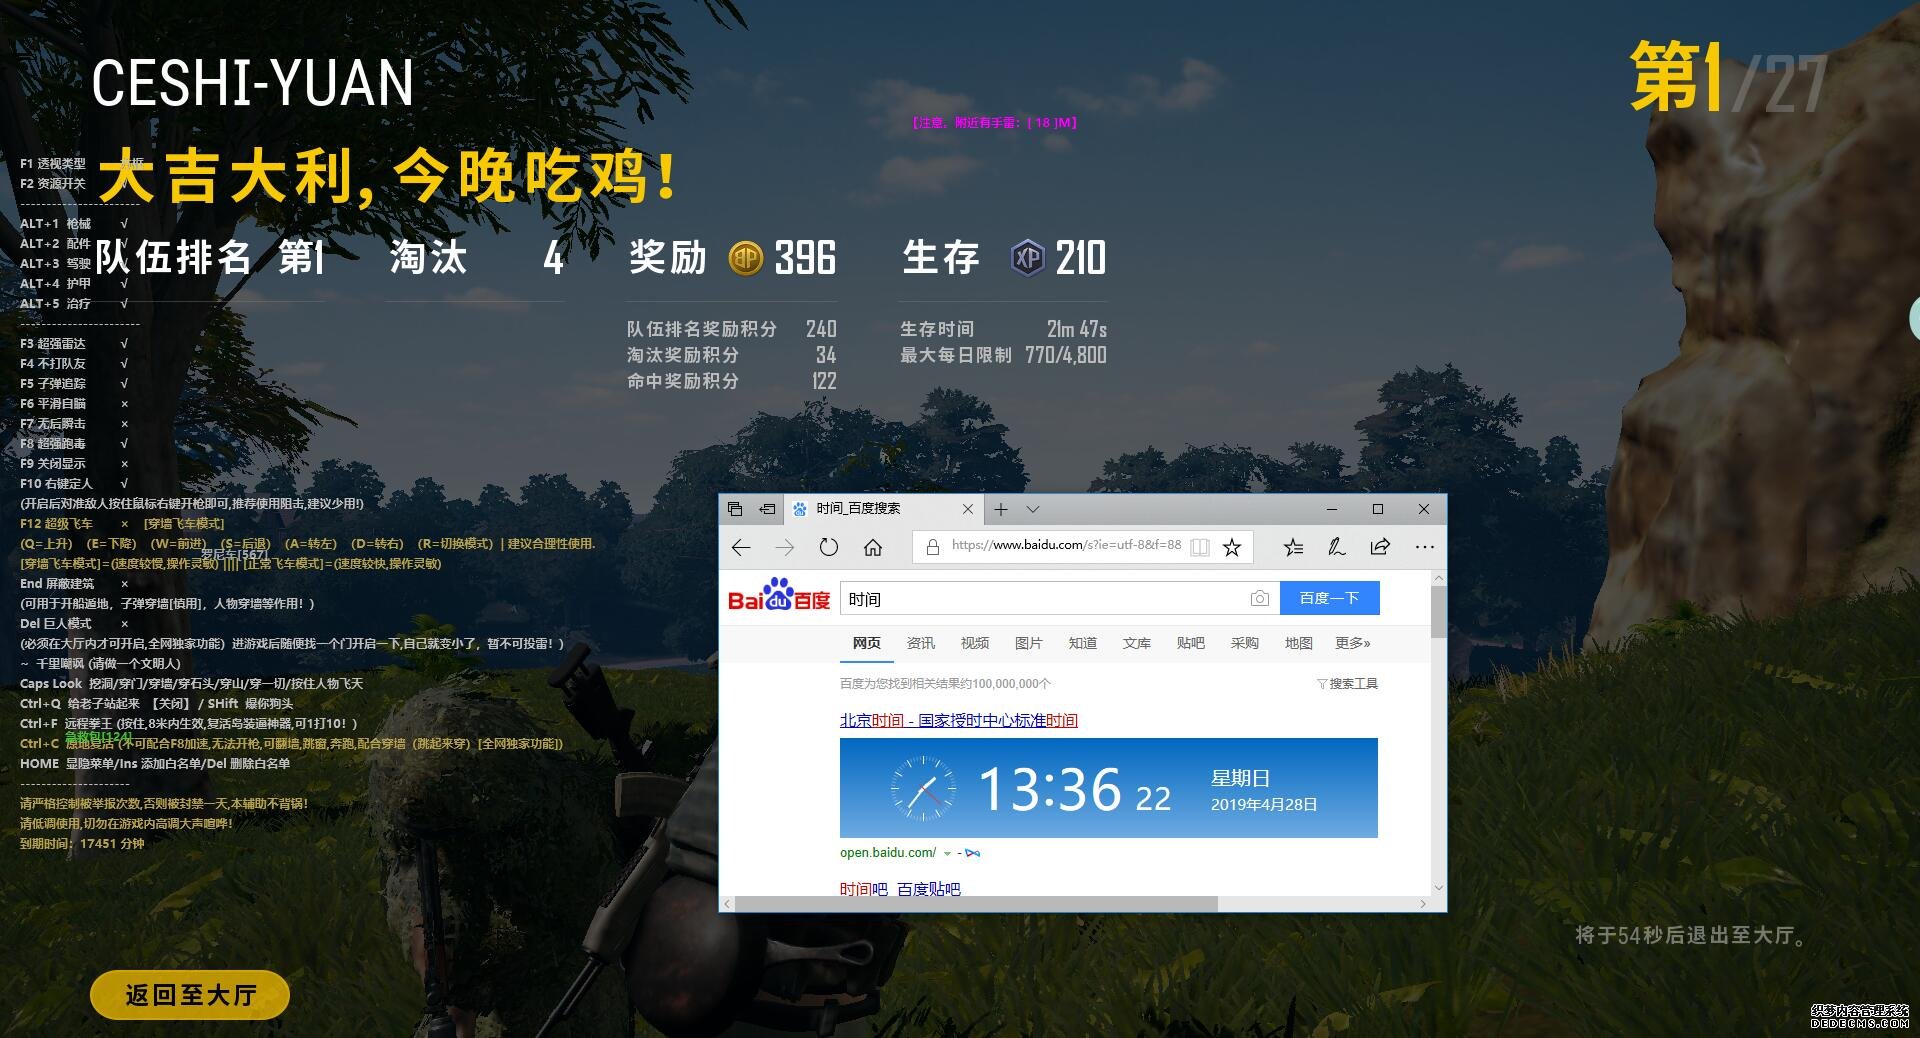Click the CESHI-YUAN player name
The width and height of the screenshot is (1920, 1038).
pyautogui.click(x=253, y=82)
